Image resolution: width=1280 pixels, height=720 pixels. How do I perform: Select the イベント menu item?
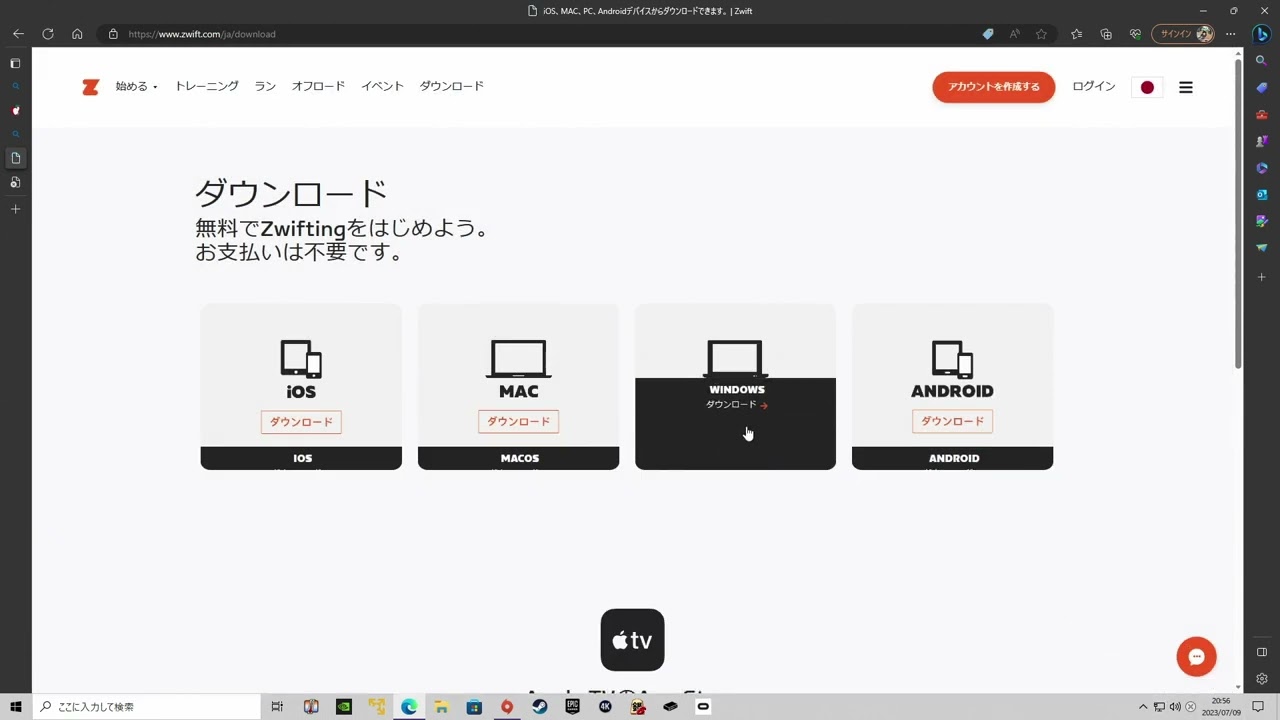(382, 86)
